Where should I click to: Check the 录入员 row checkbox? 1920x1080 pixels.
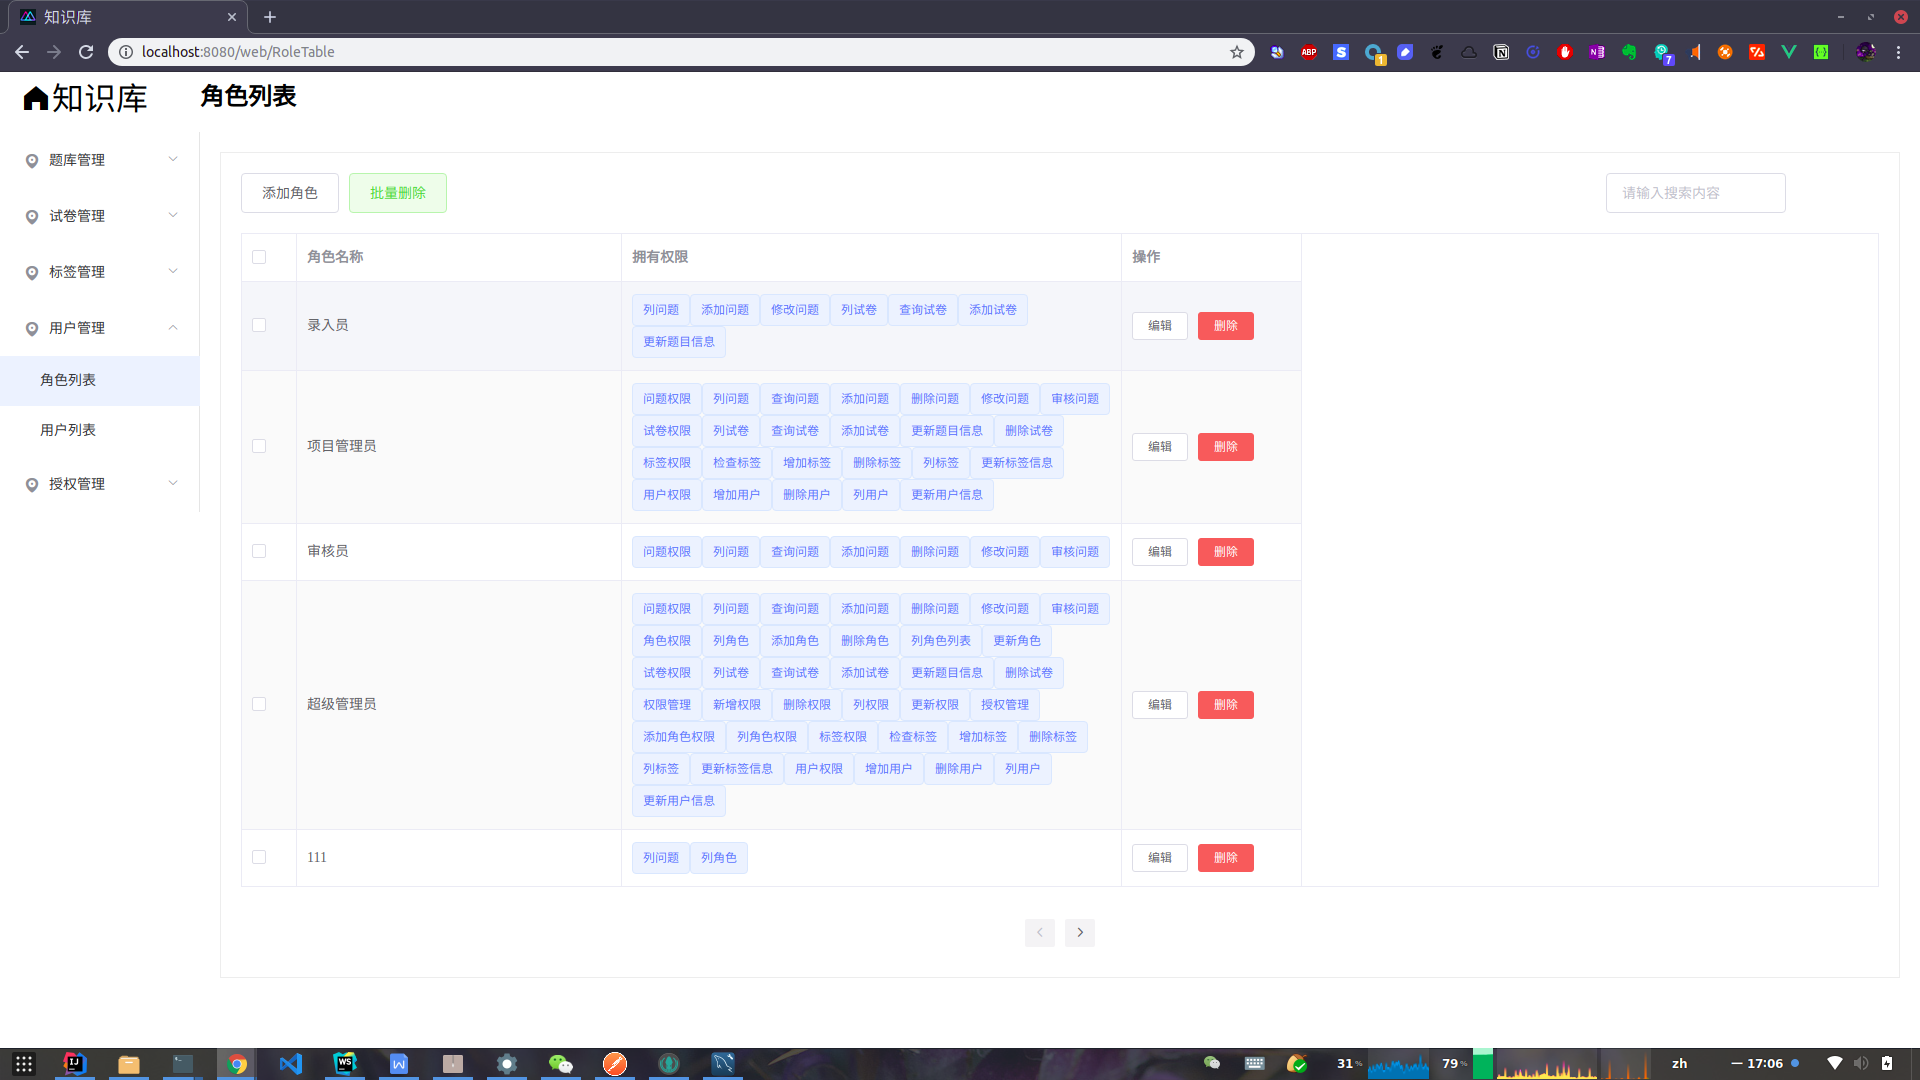259,326
